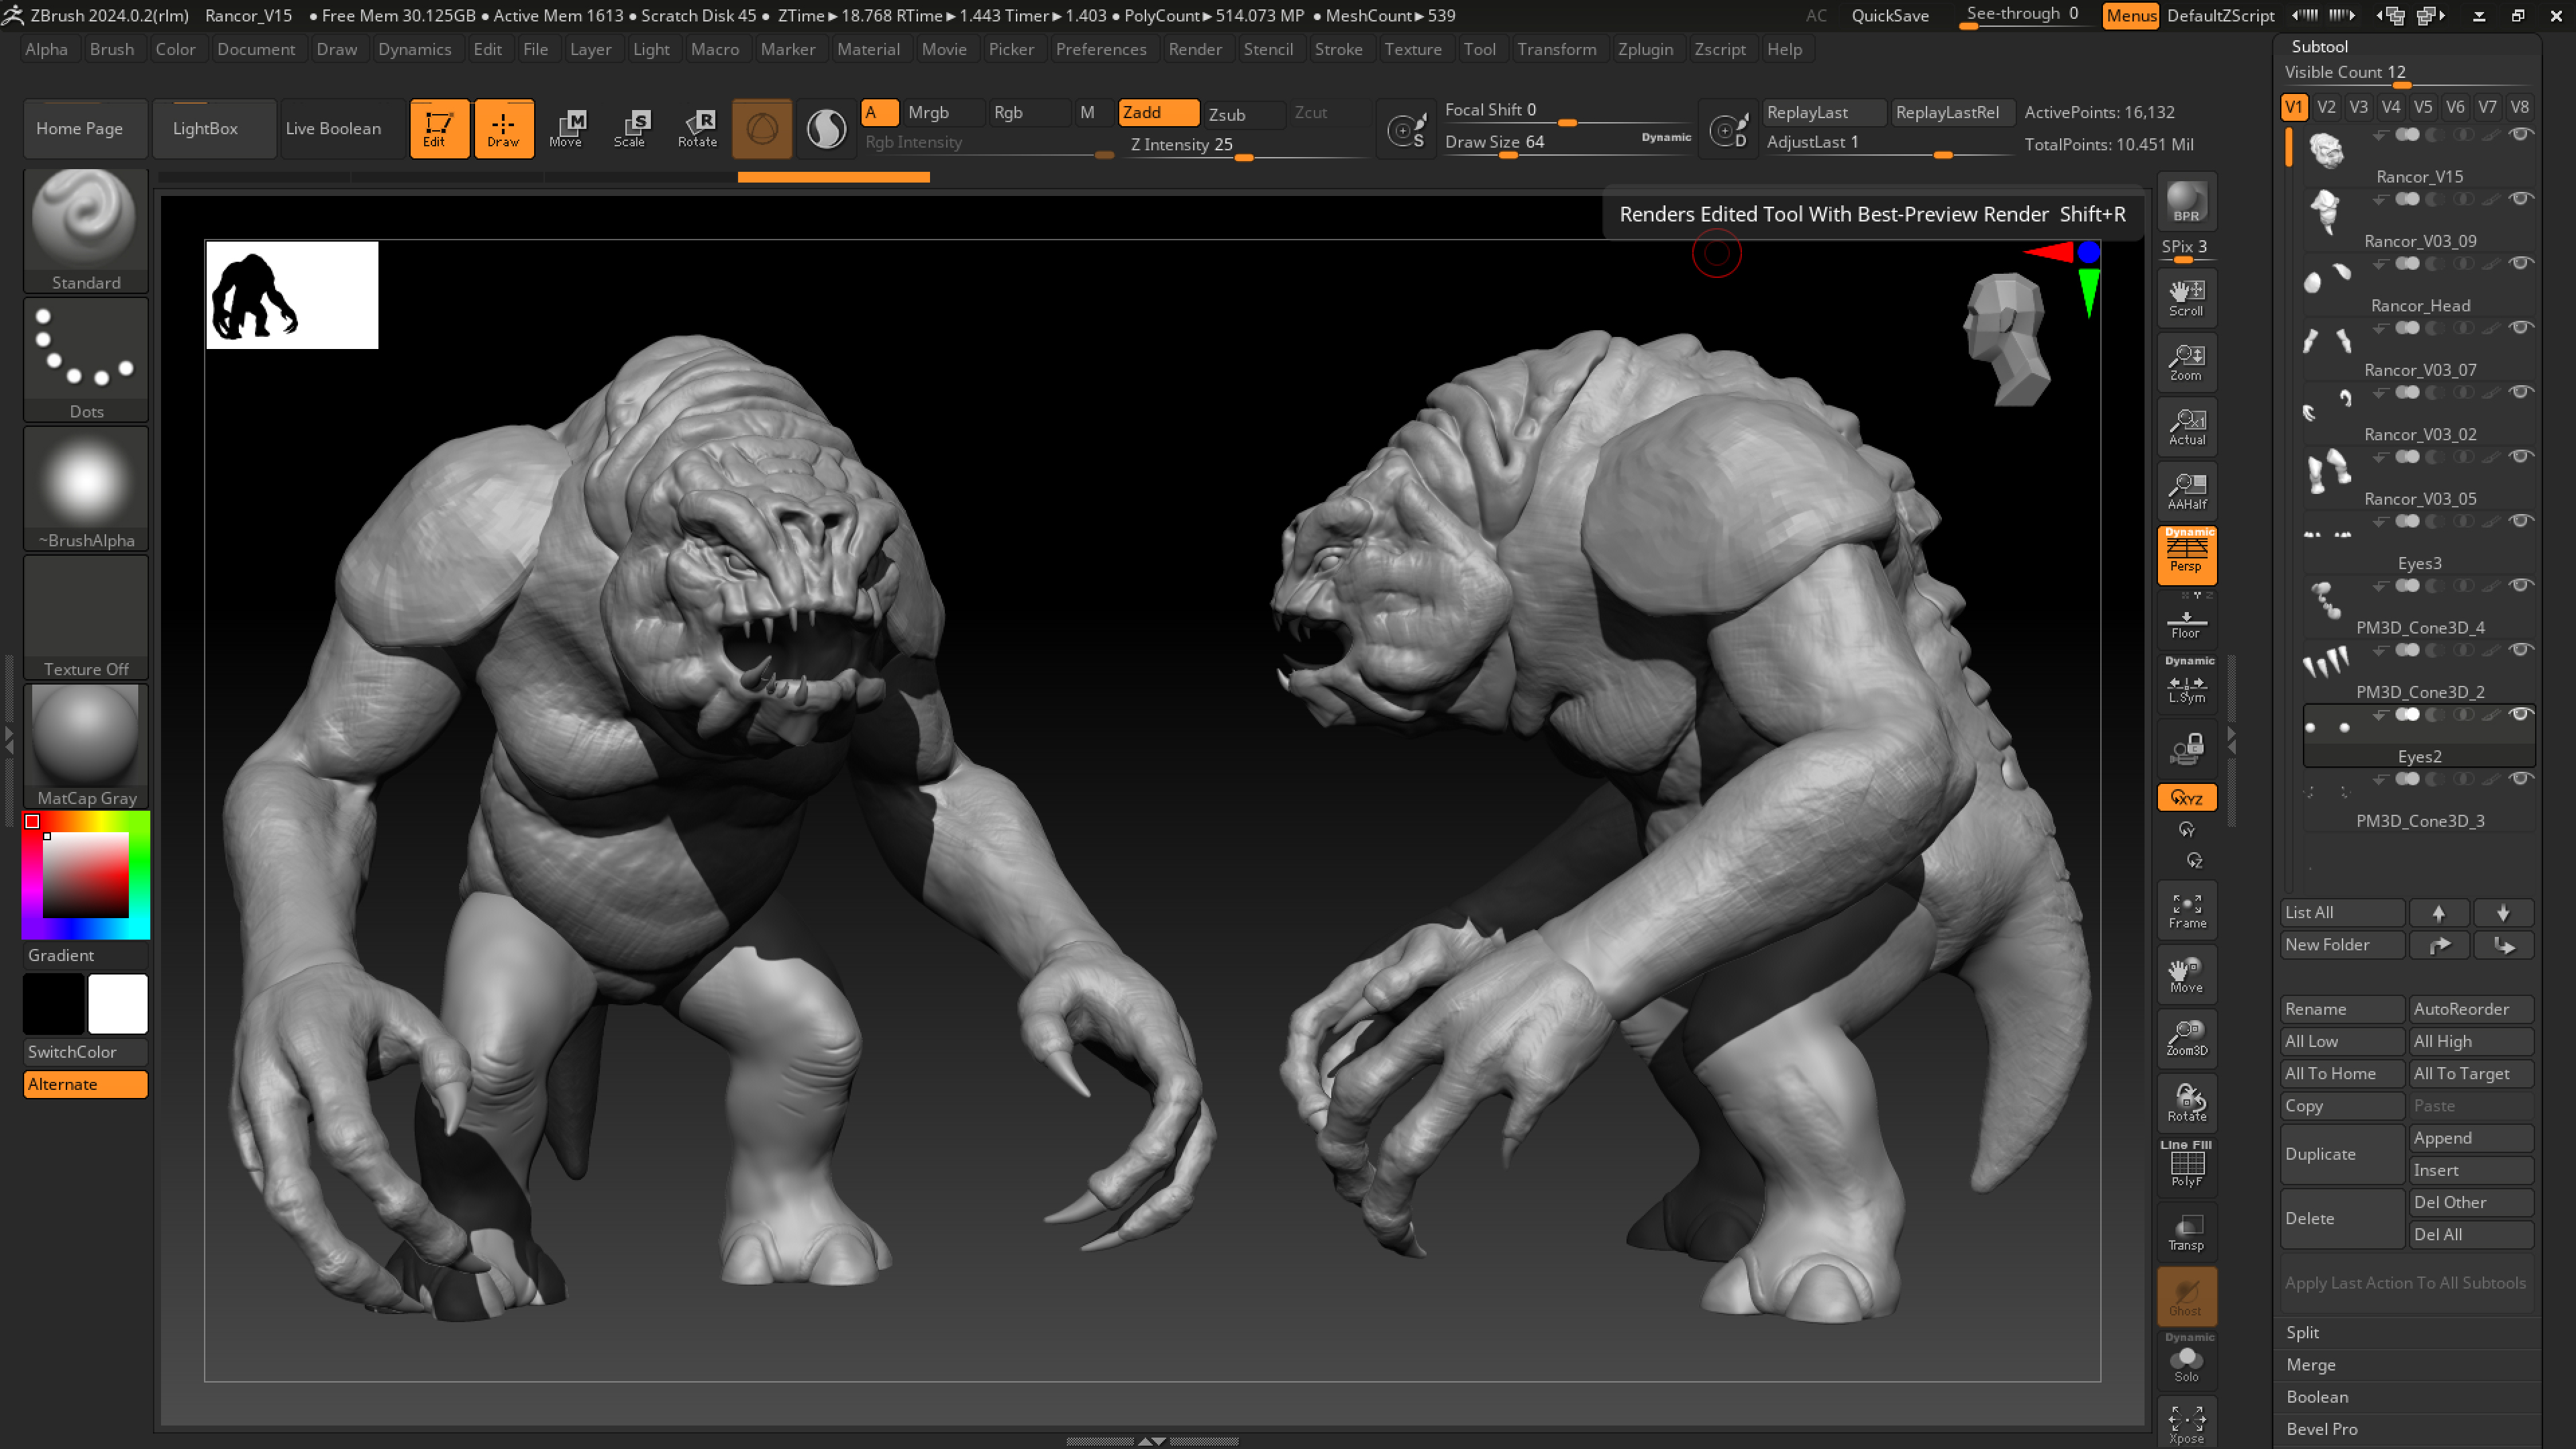Toggle Perspective (Persp) view mode
The height and width of the screenshot is (1449, 2576).
[x=2186, y=555]
